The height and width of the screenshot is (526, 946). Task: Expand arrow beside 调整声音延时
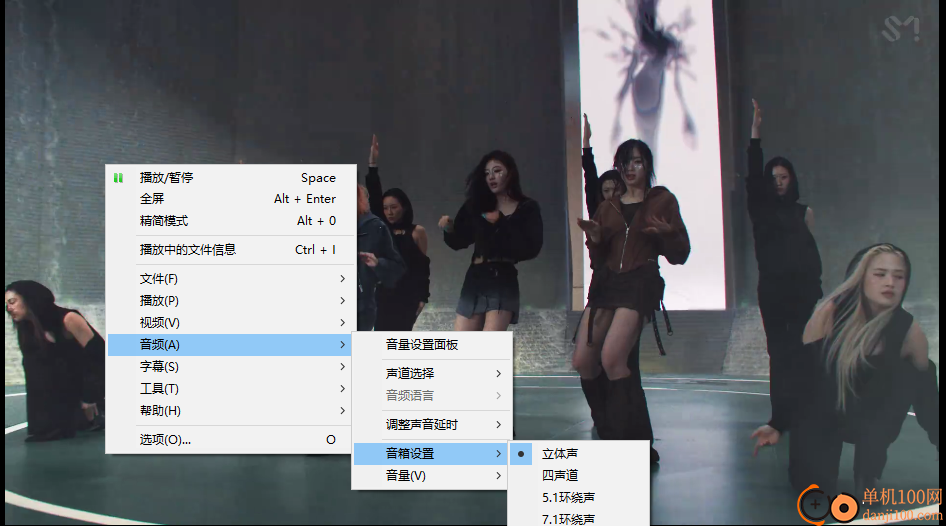click(x=498, y=425)
